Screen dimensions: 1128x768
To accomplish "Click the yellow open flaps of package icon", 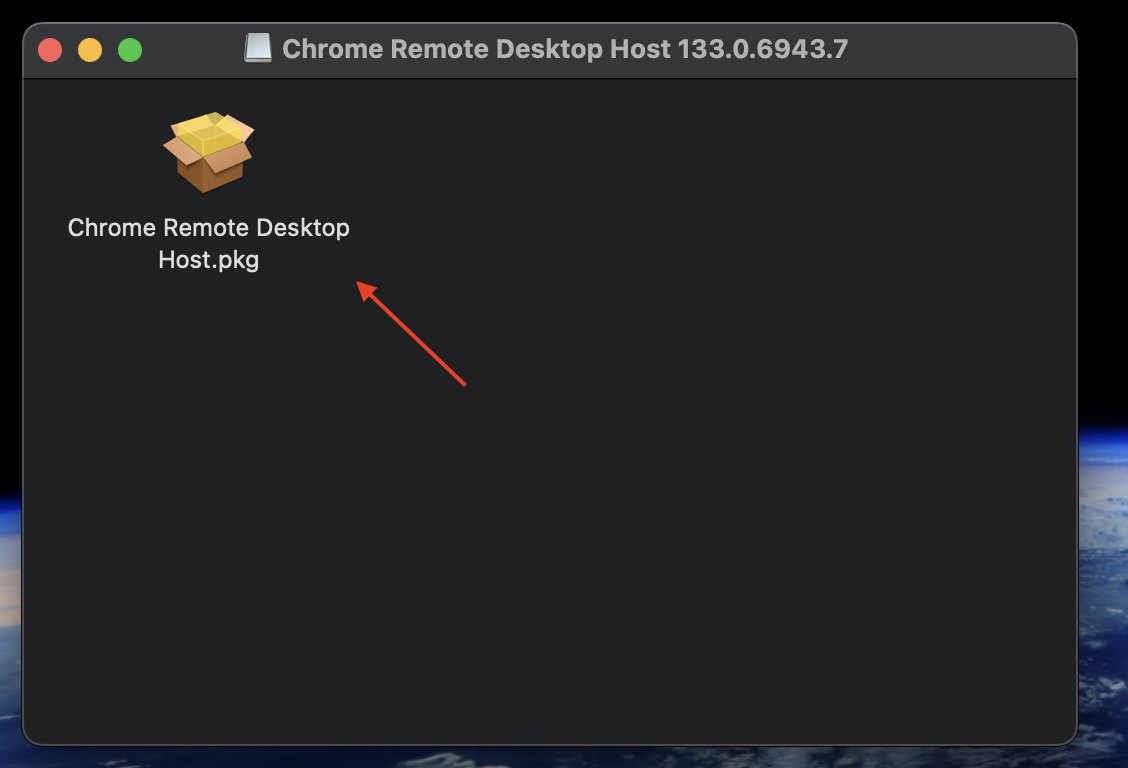I will coord(209,133).
